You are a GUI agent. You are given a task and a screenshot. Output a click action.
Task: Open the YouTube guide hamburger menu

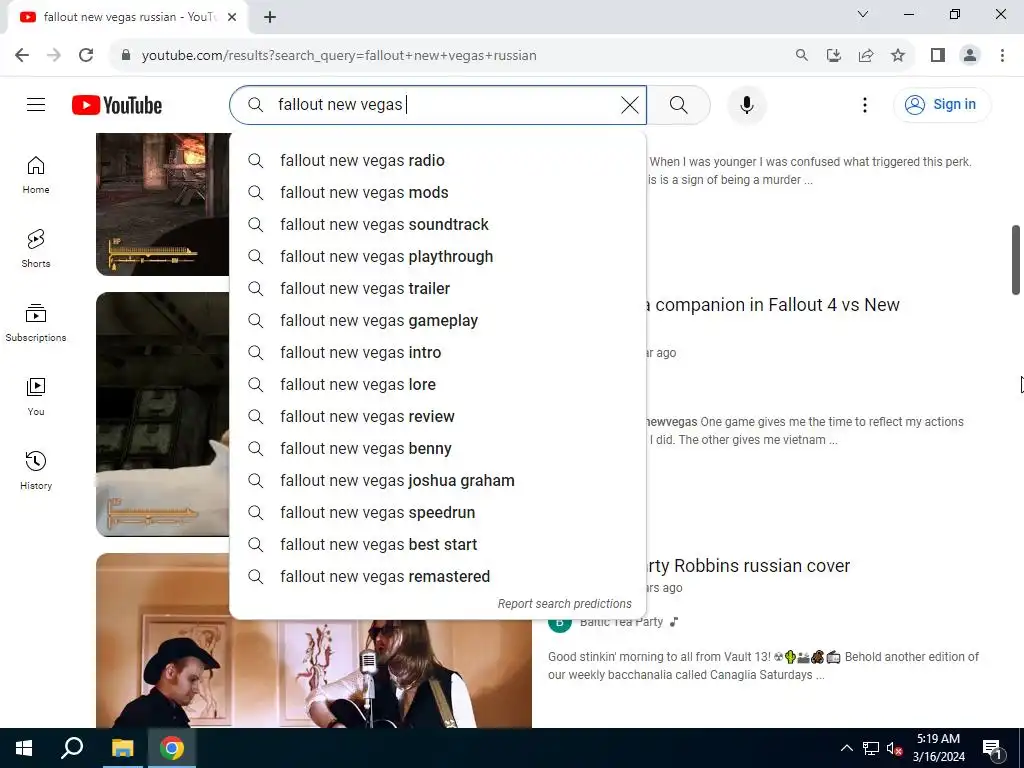(36, 104)
